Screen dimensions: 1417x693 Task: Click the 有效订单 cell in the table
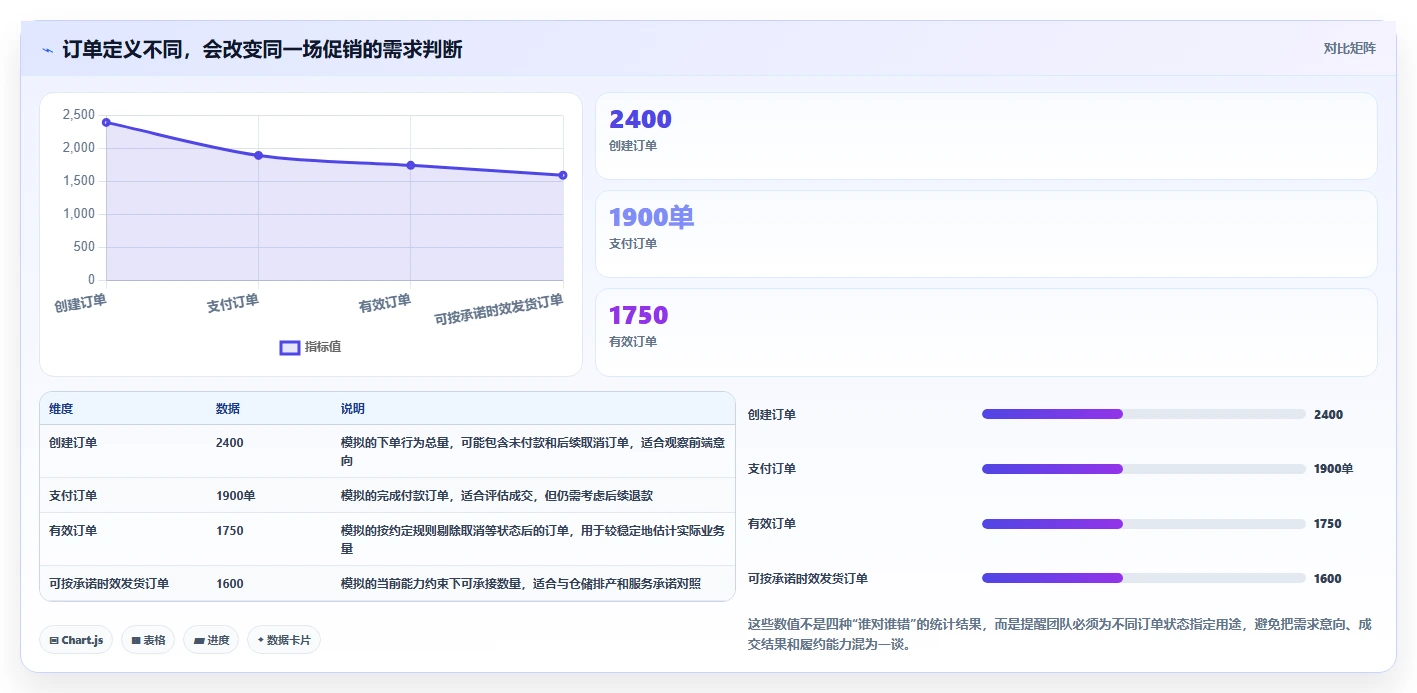73,531
